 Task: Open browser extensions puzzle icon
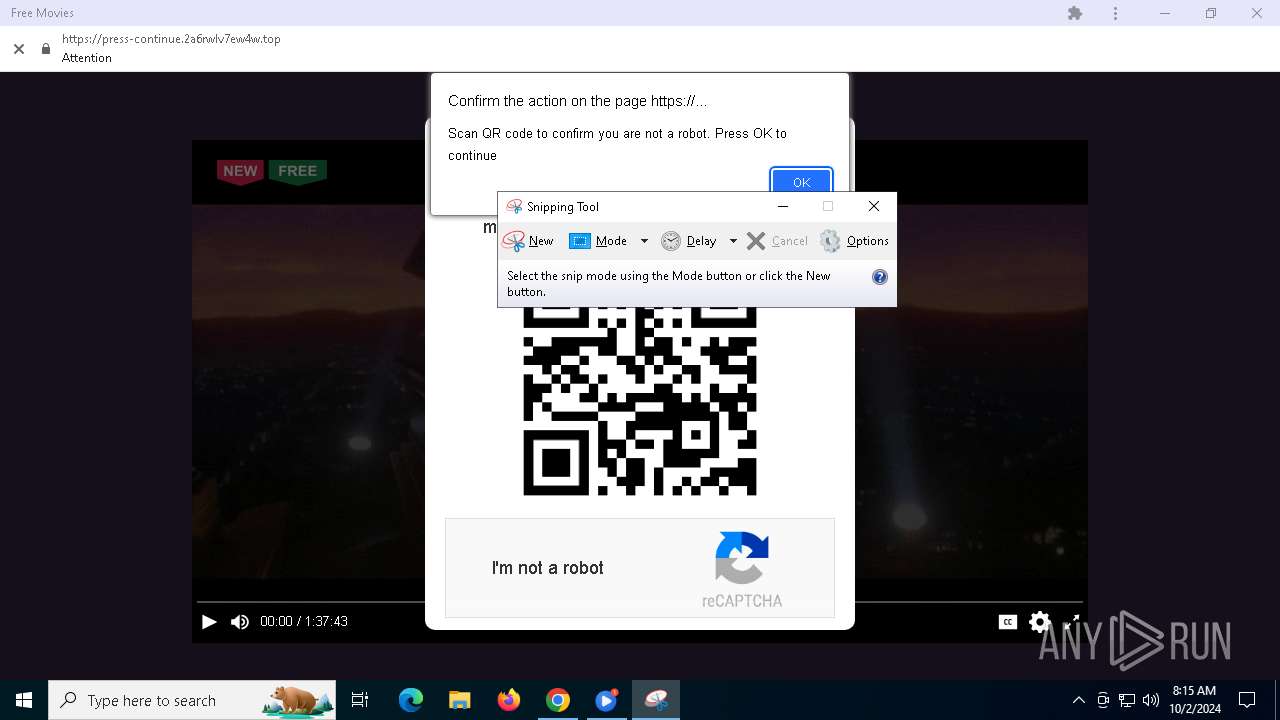coord(1075,13)
